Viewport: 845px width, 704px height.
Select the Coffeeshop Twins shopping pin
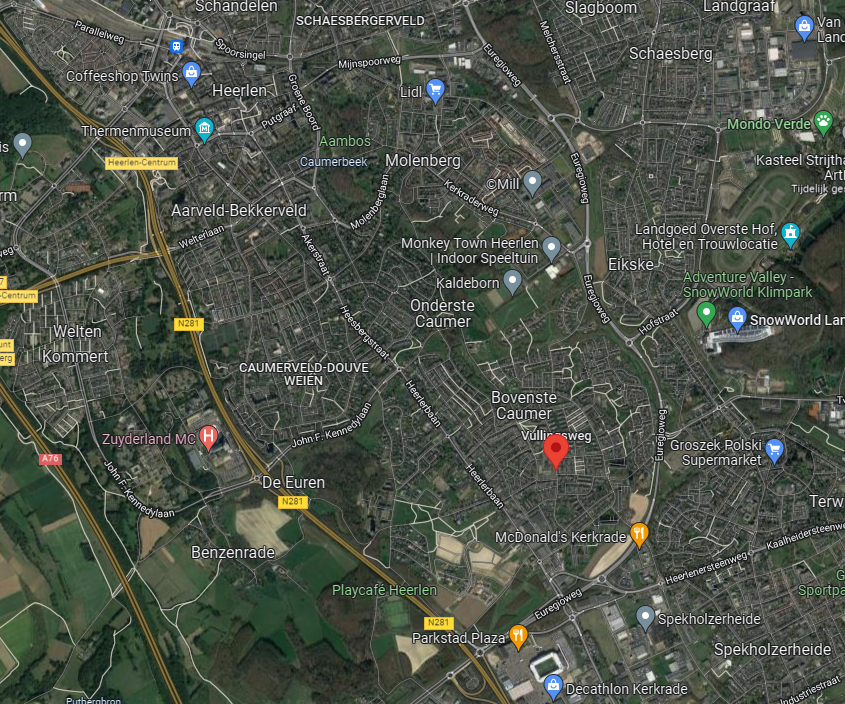[191, 74]
